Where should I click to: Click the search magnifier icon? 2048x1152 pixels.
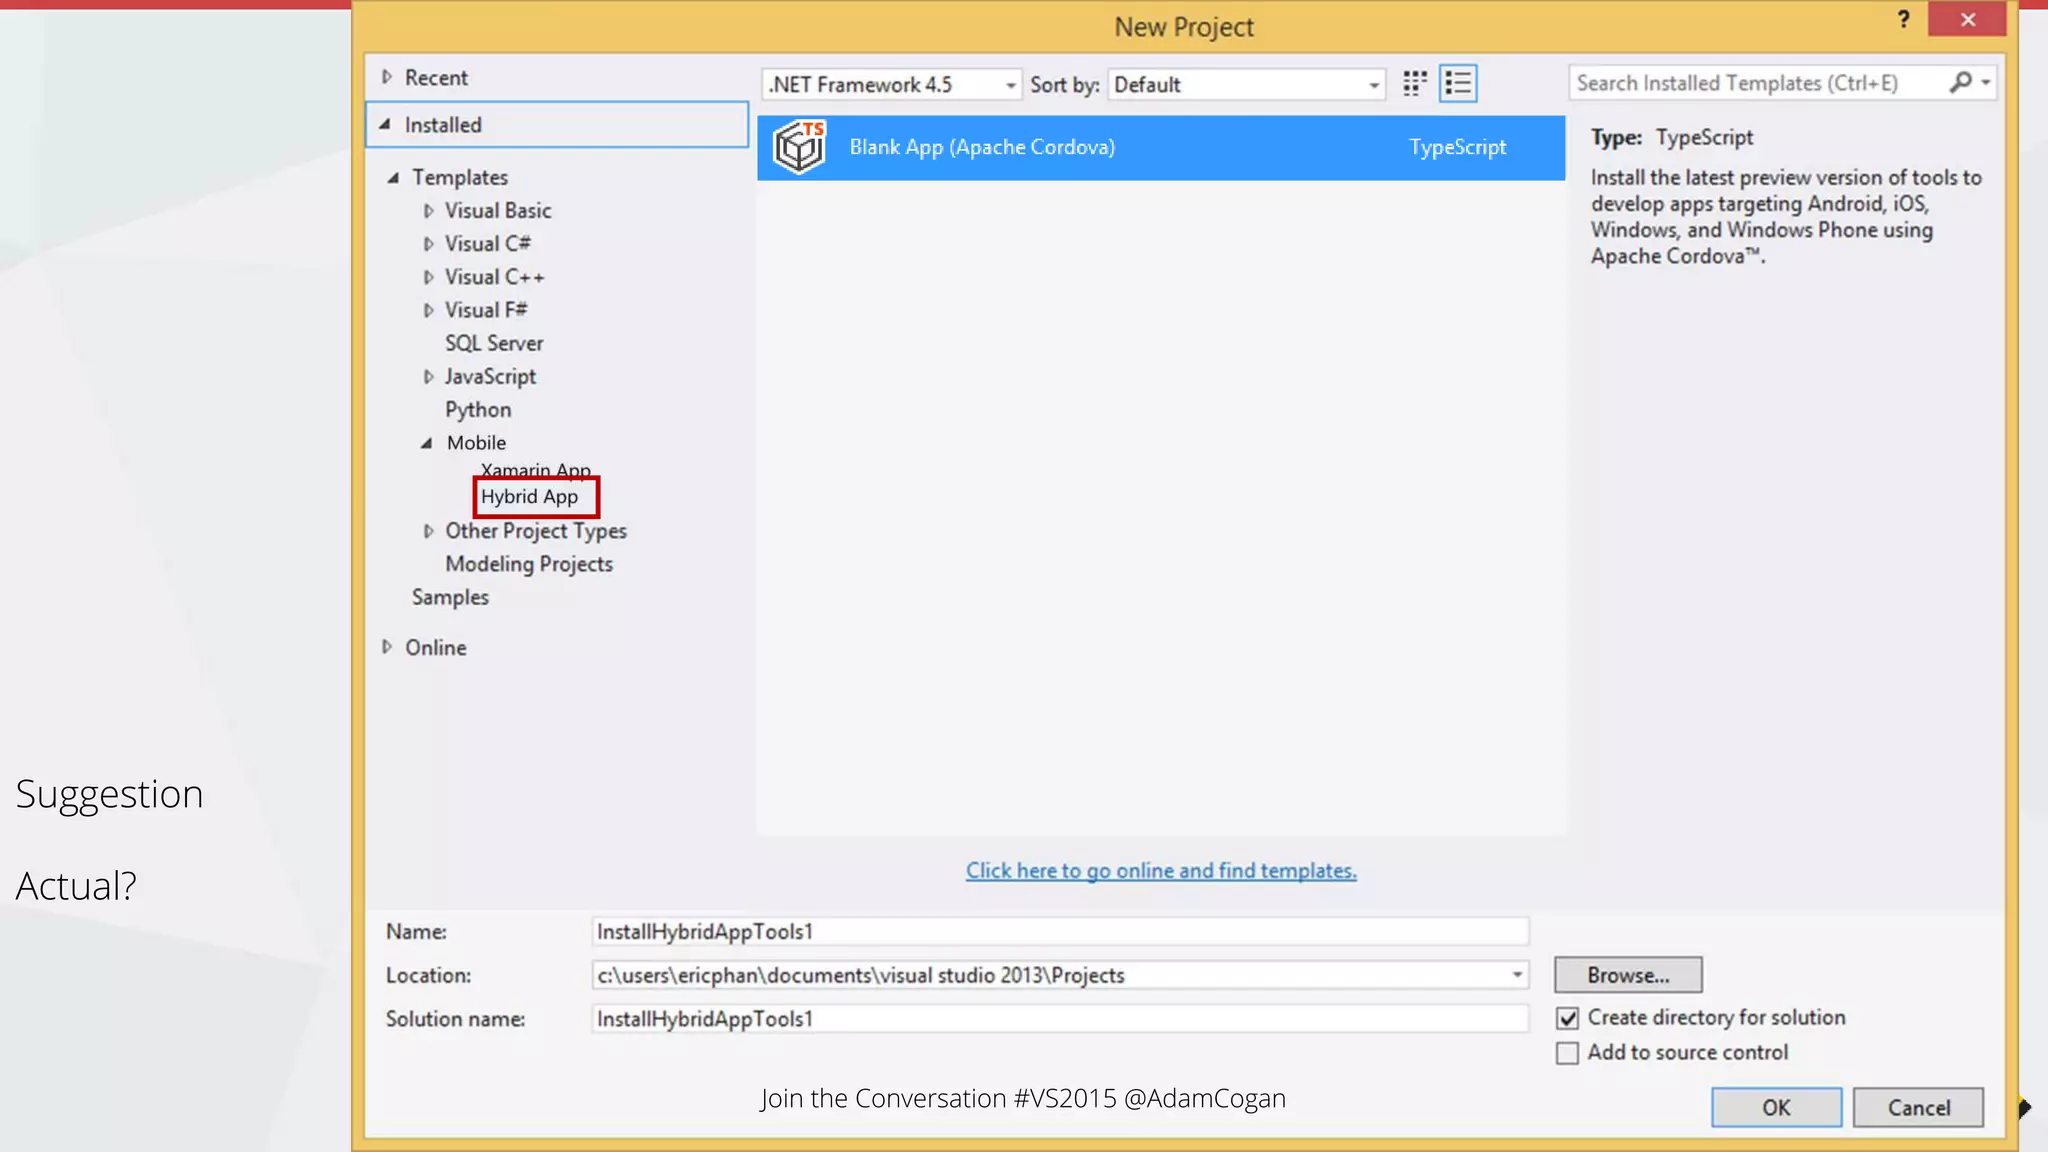(1960, 83)
